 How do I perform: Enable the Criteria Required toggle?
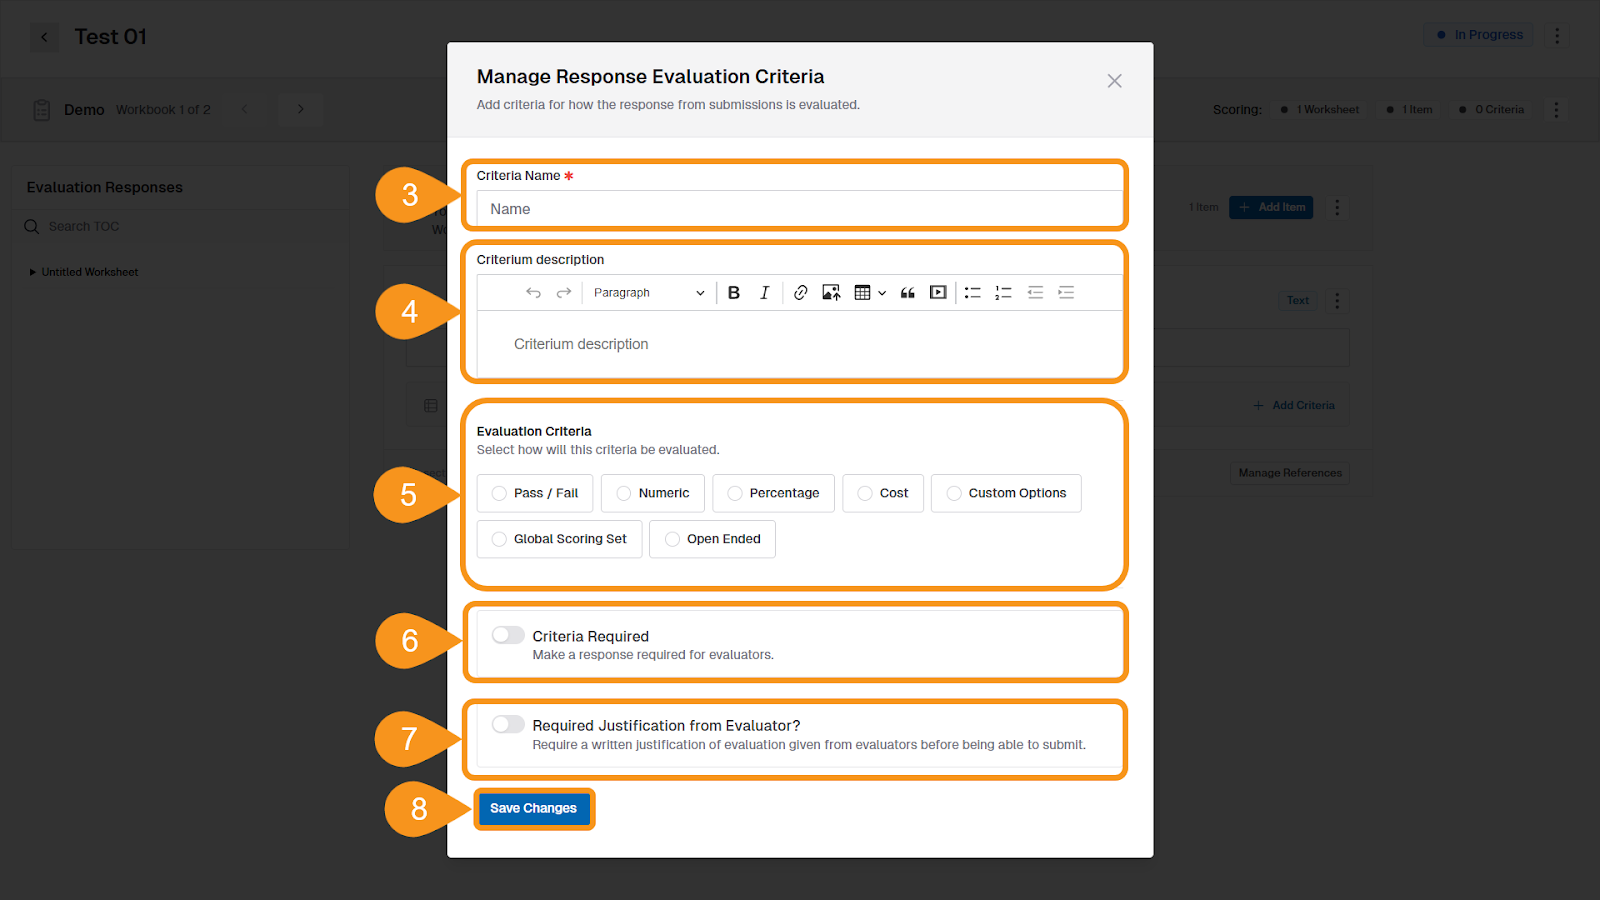(507, 635)
